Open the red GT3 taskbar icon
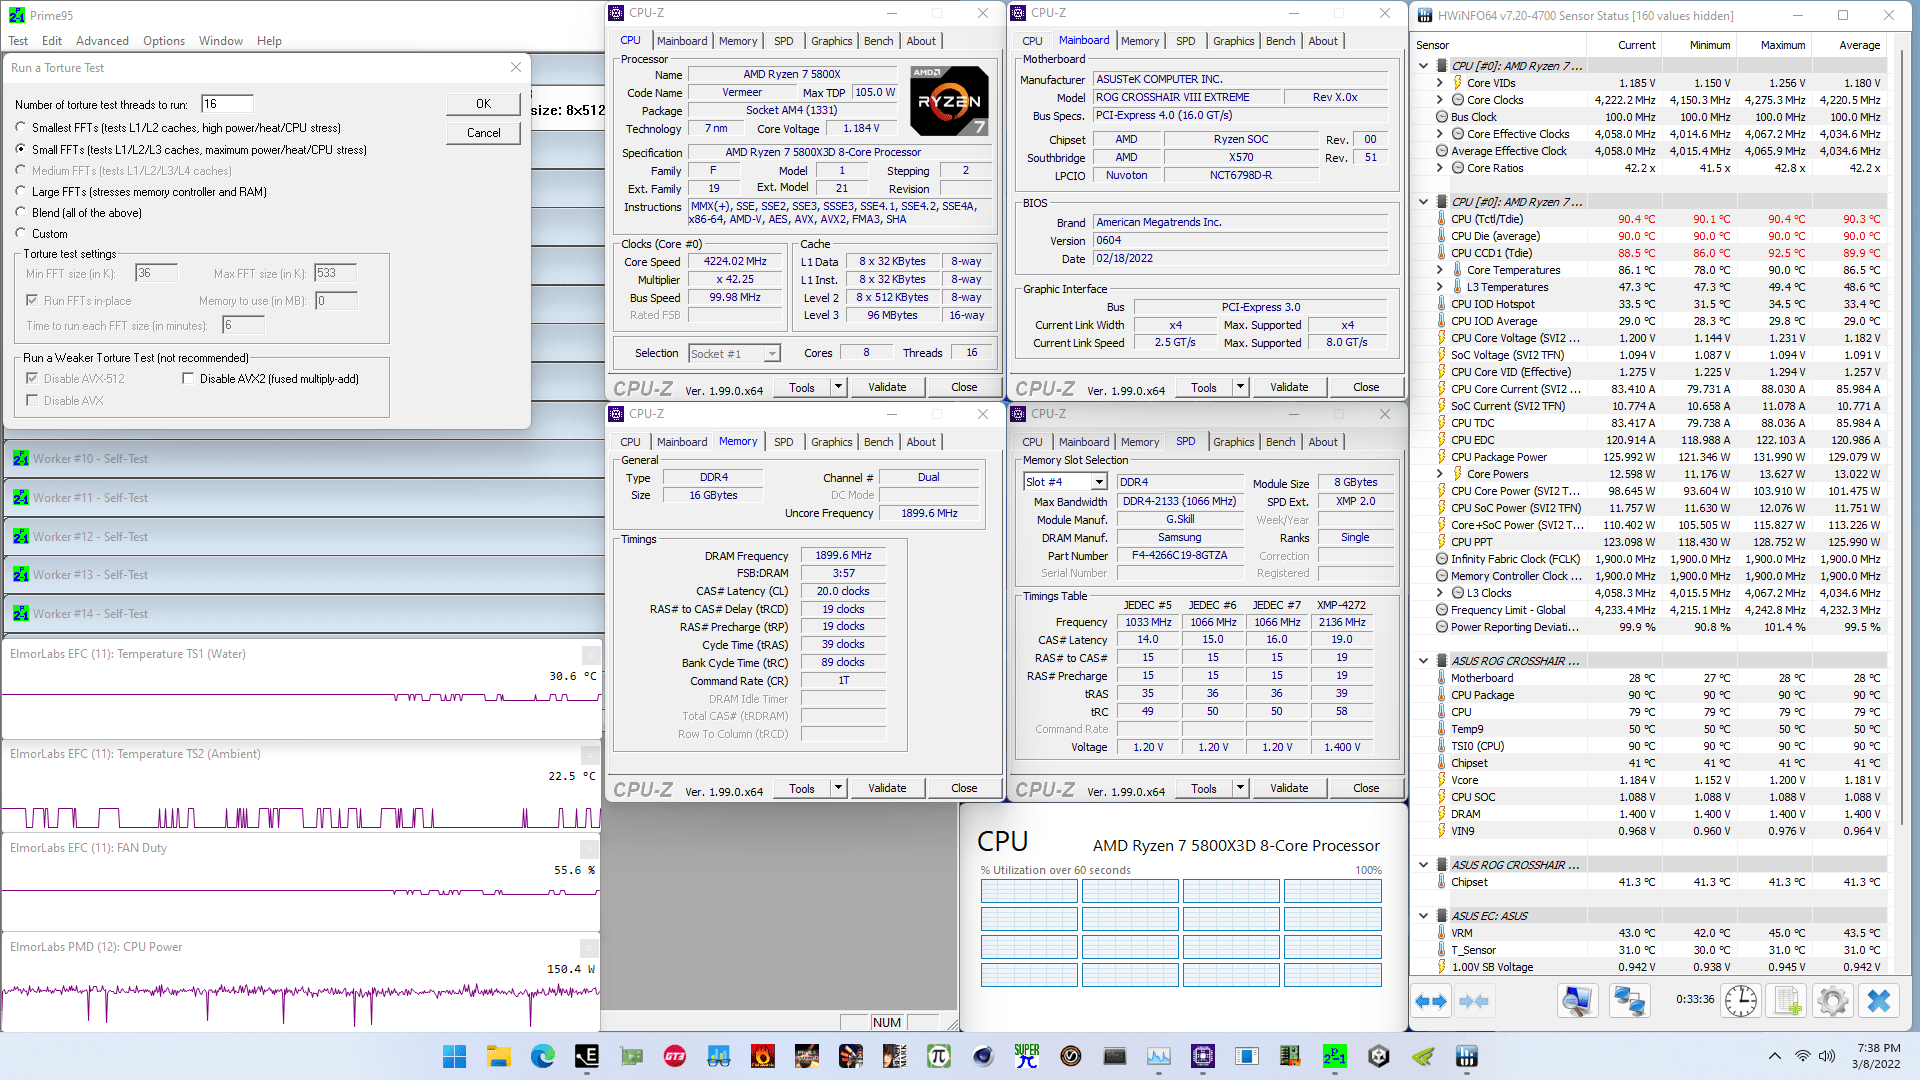Viewport: 1920px width, 1080px height. (674, 1056)
